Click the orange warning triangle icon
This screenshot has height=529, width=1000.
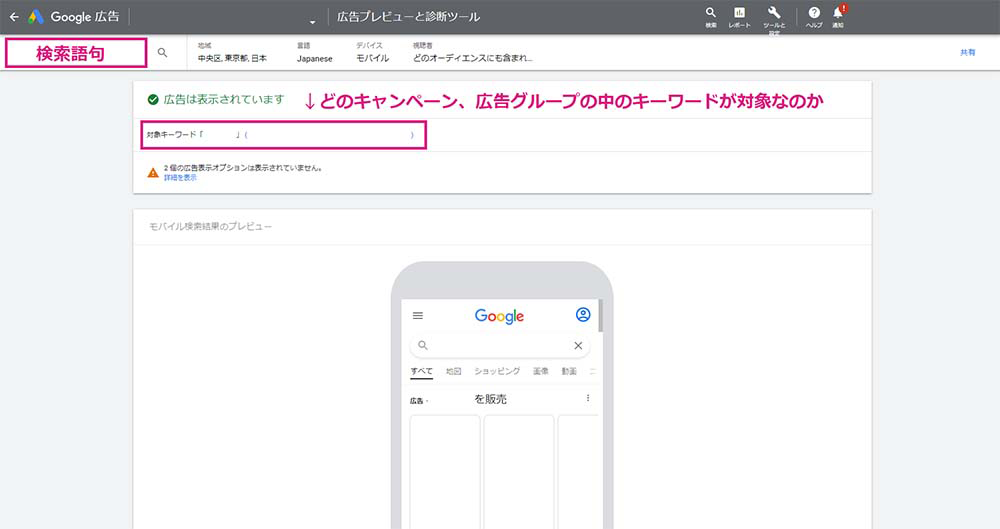click(x=153, y=172)
